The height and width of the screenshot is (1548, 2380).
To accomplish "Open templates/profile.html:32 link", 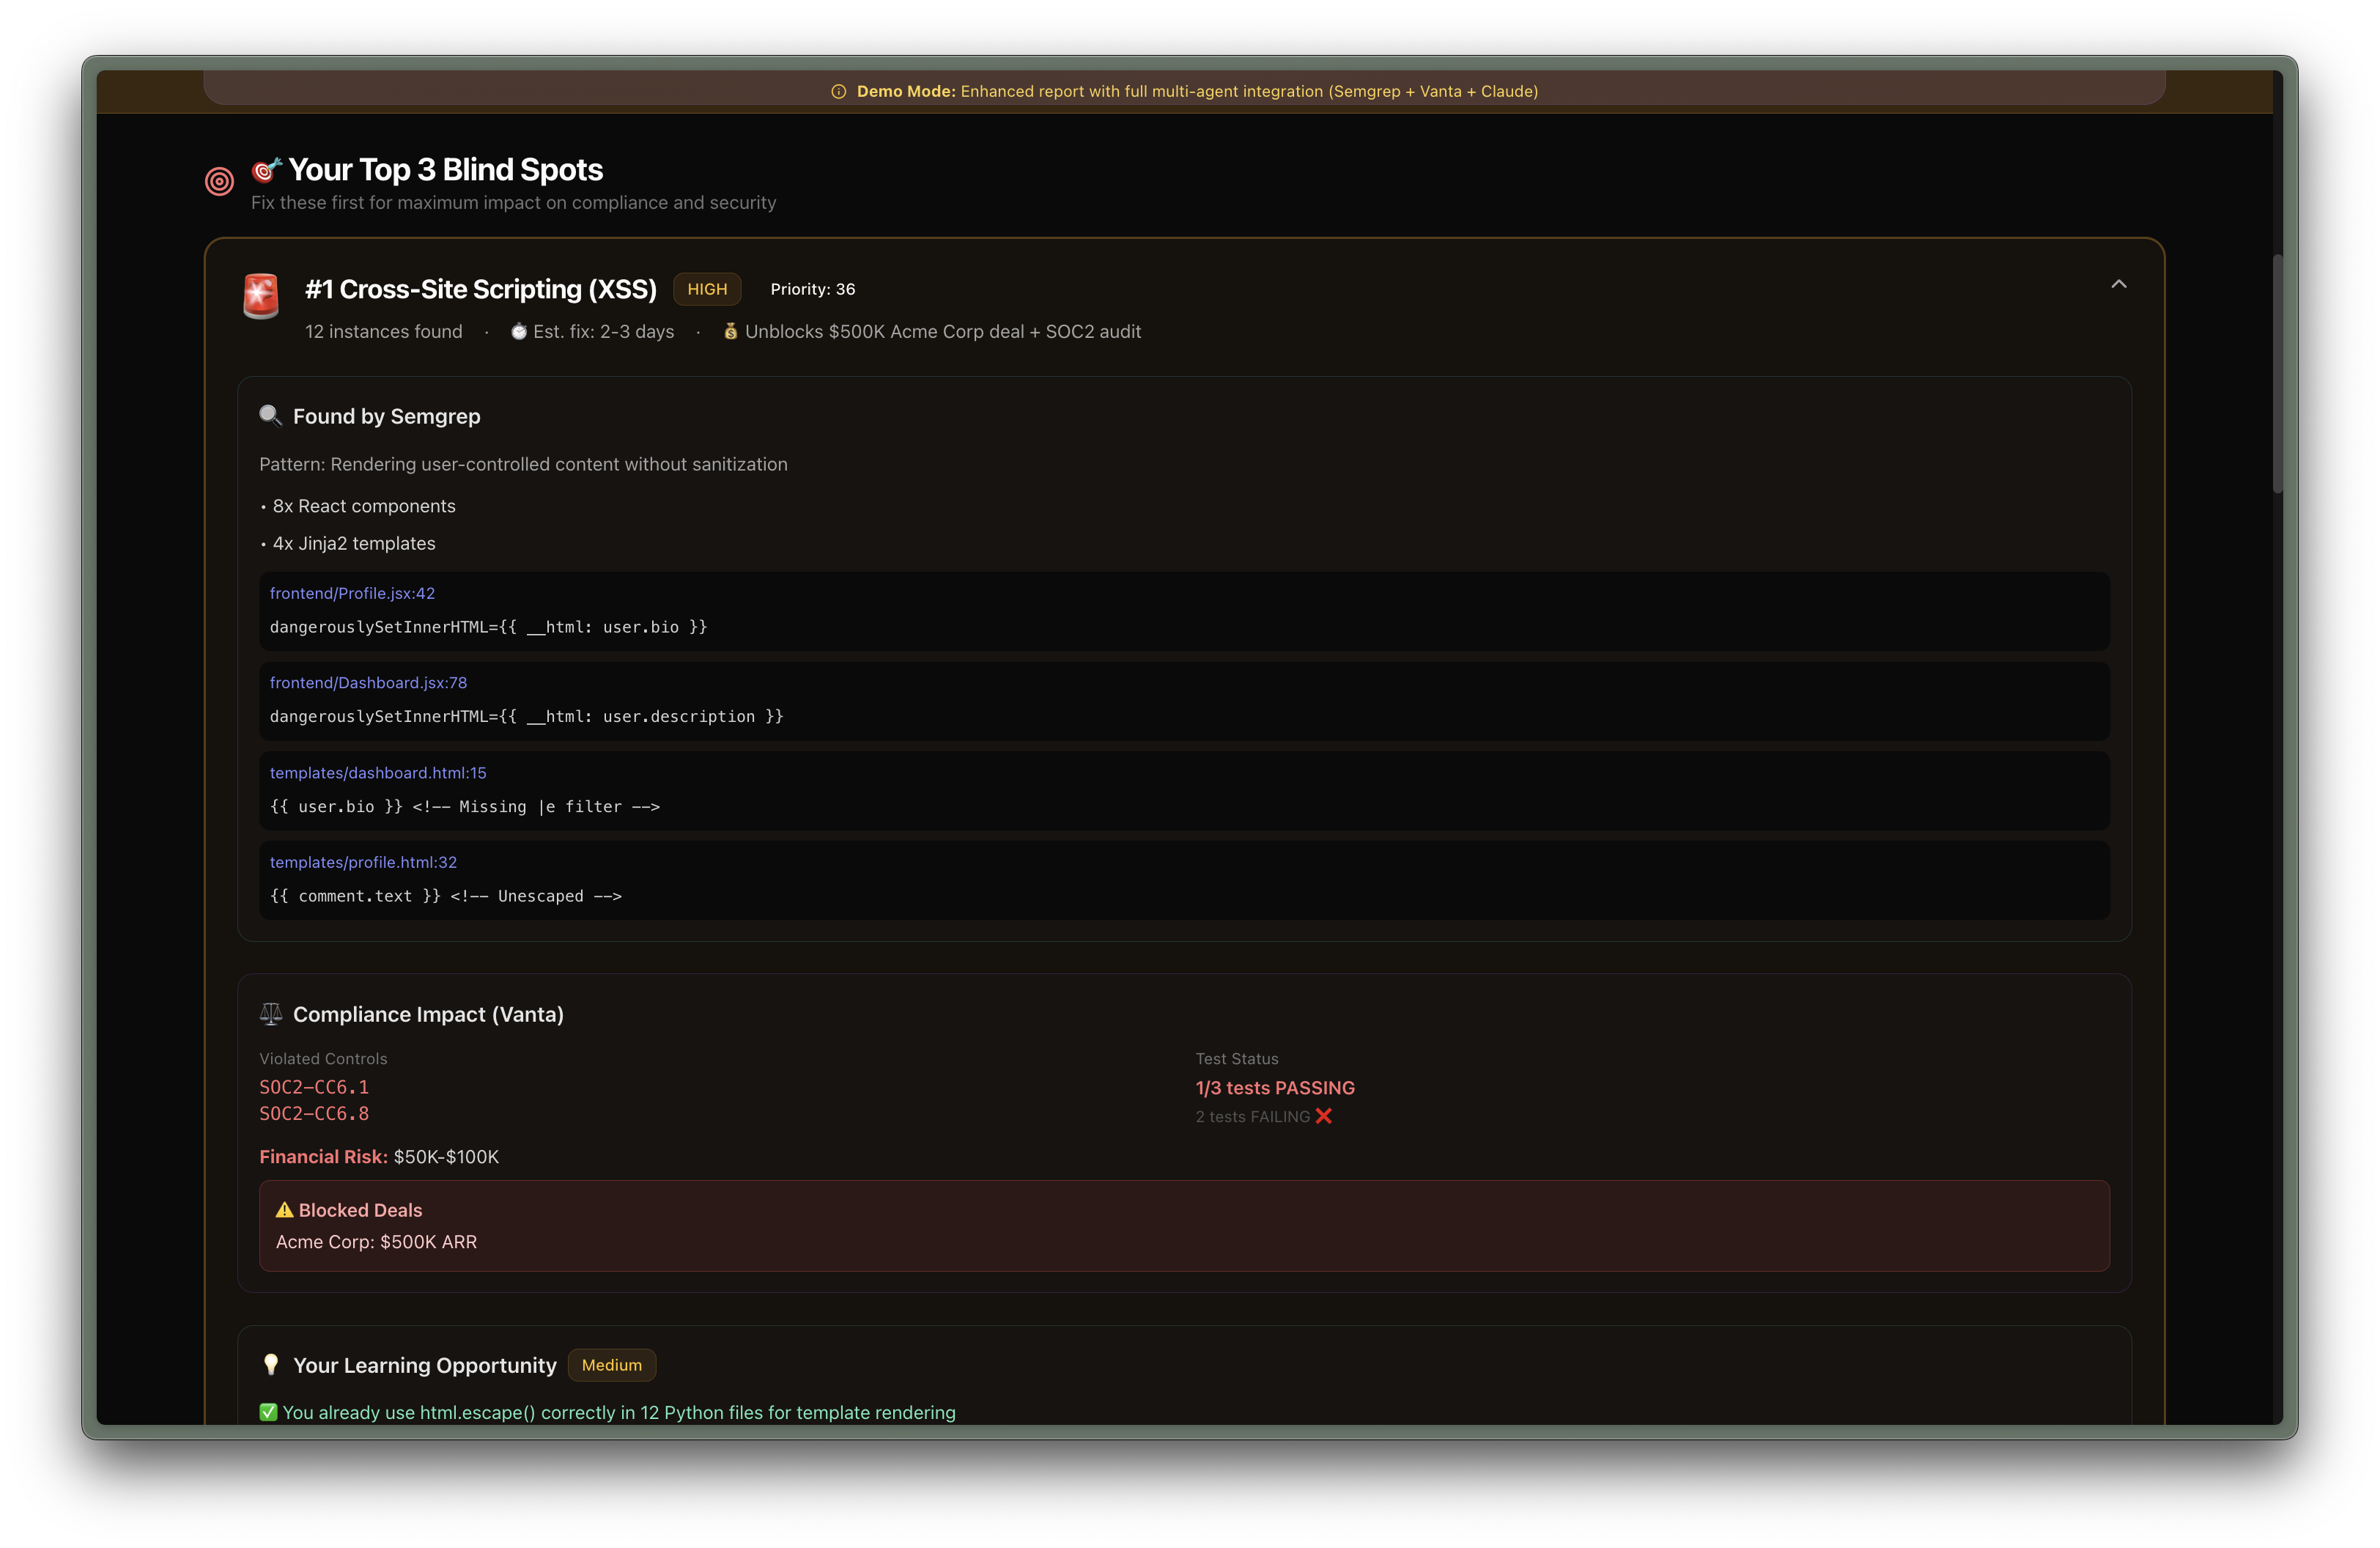I will click(x=363, y=862).
